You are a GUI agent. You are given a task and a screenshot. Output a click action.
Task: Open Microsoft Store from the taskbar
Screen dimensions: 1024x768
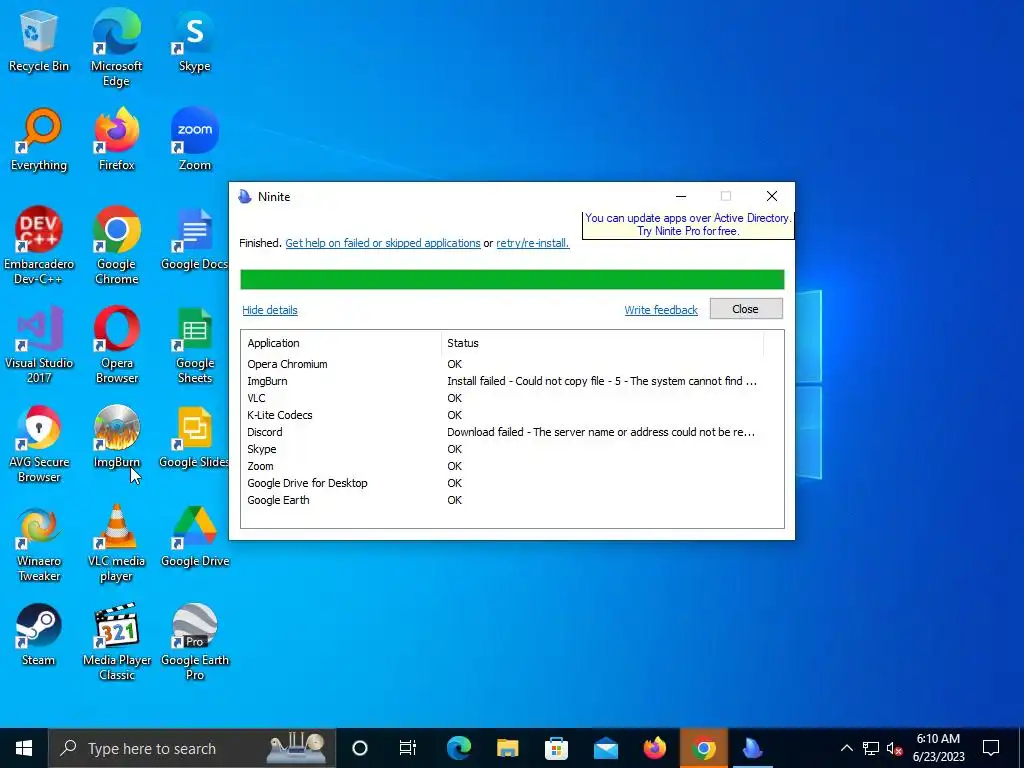[556, 748]
